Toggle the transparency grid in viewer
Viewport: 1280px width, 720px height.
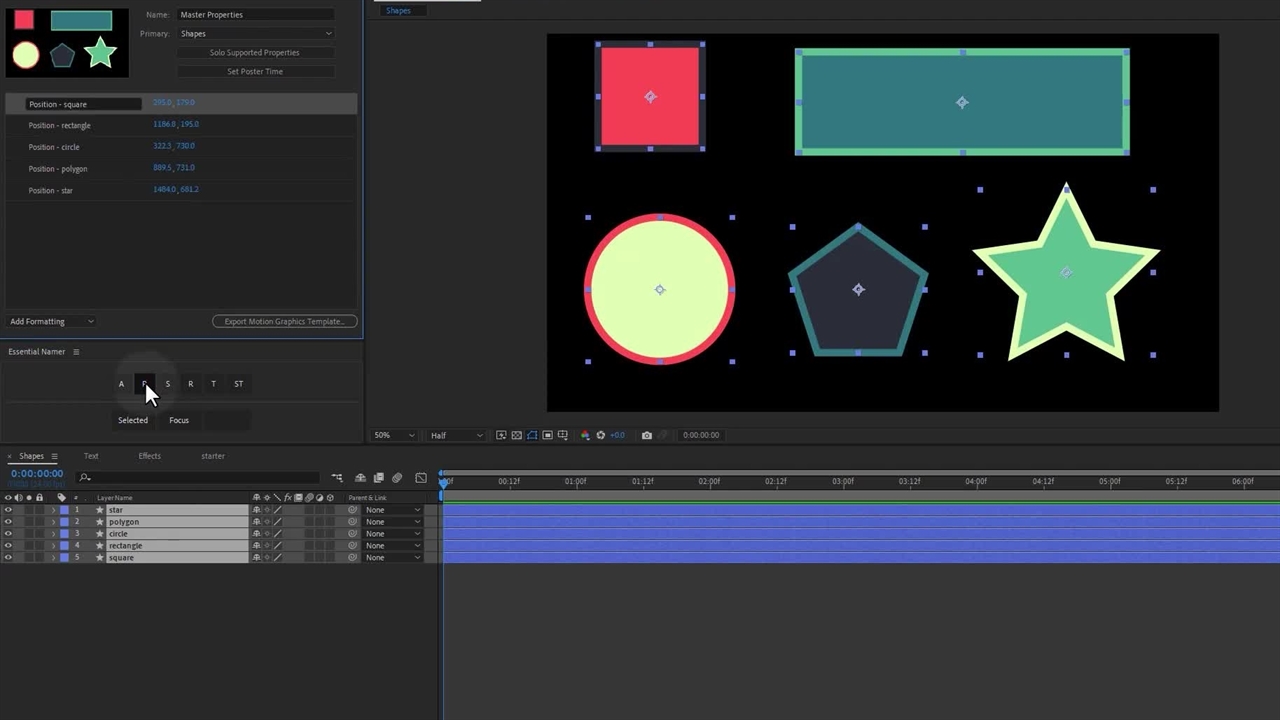click(516, 435)
